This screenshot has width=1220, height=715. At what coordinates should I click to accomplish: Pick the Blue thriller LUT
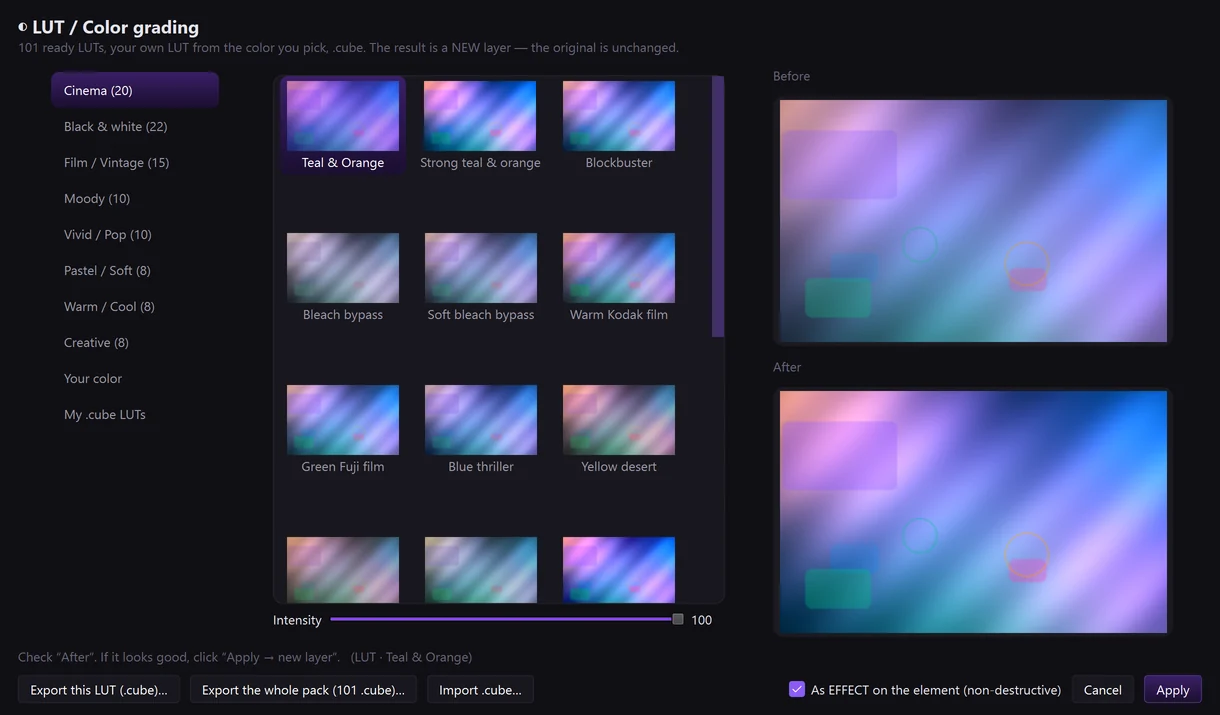pos(480,430)
